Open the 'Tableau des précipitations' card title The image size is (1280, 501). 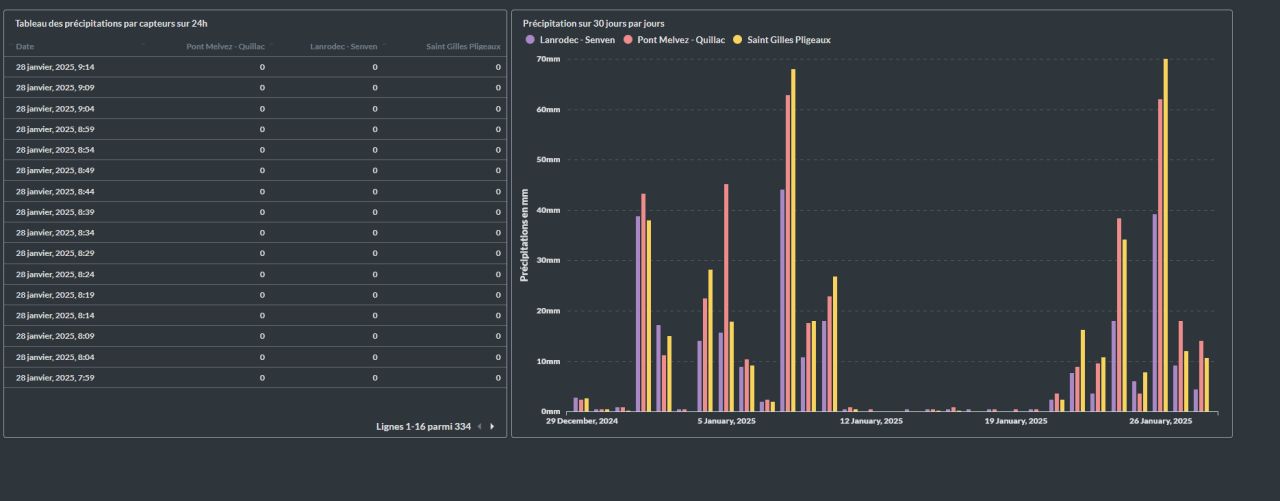[111, 23]
